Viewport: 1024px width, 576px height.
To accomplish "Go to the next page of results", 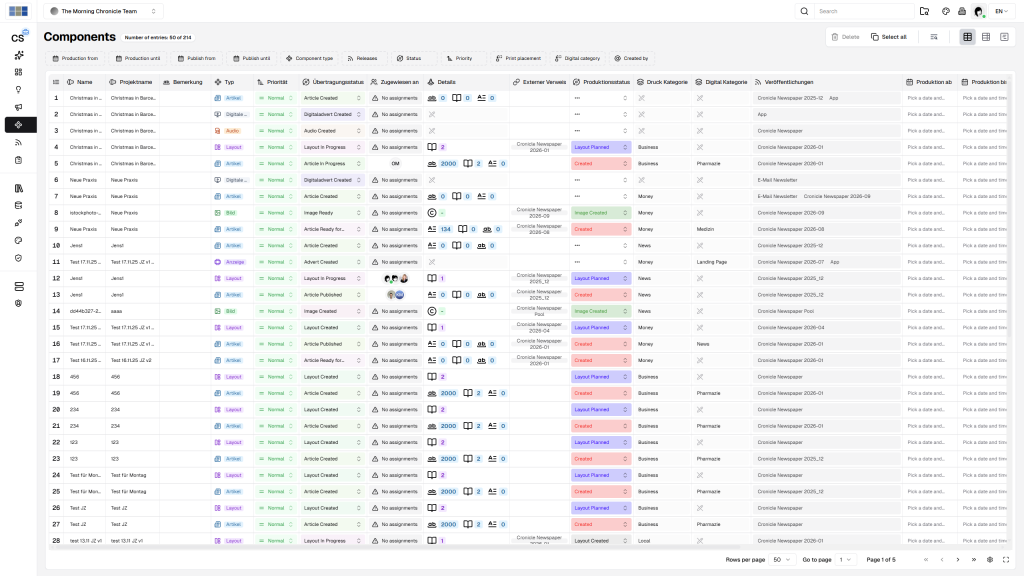I will 958,559.
